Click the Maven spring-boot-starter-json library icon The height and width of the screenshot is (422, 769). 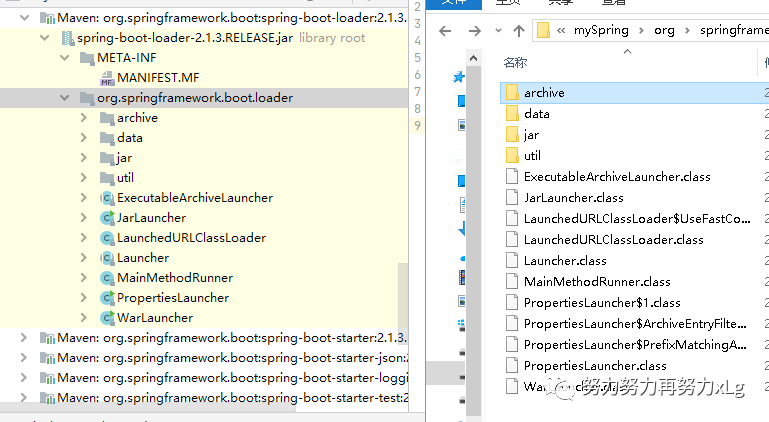tap(47, 359)
